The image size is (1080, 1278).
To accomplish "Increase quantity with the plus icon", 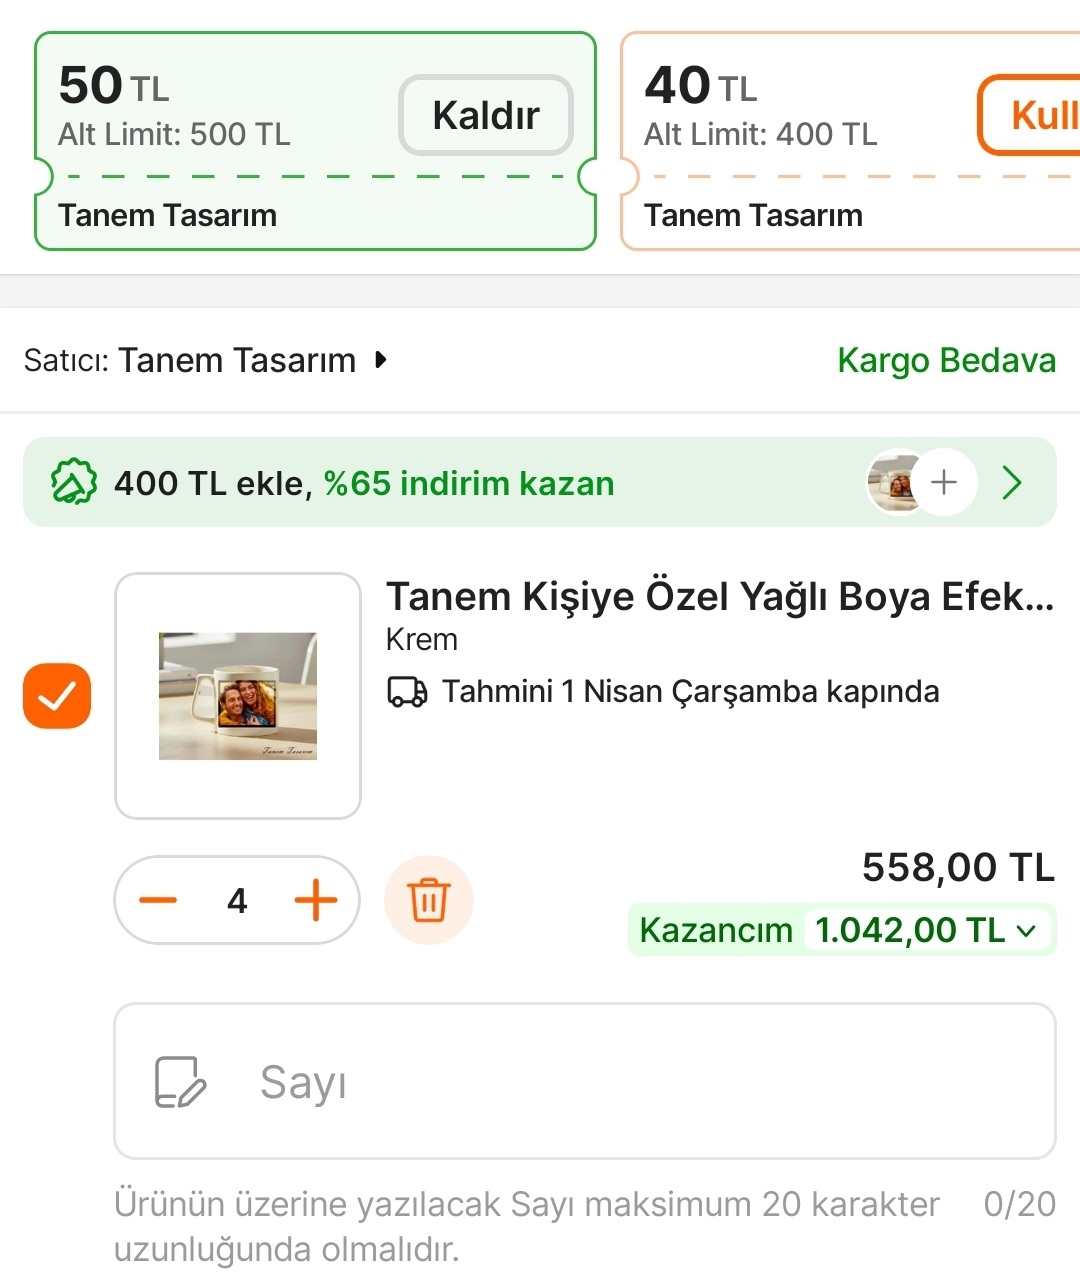I will pyautogui.click(x=316, y=900).
